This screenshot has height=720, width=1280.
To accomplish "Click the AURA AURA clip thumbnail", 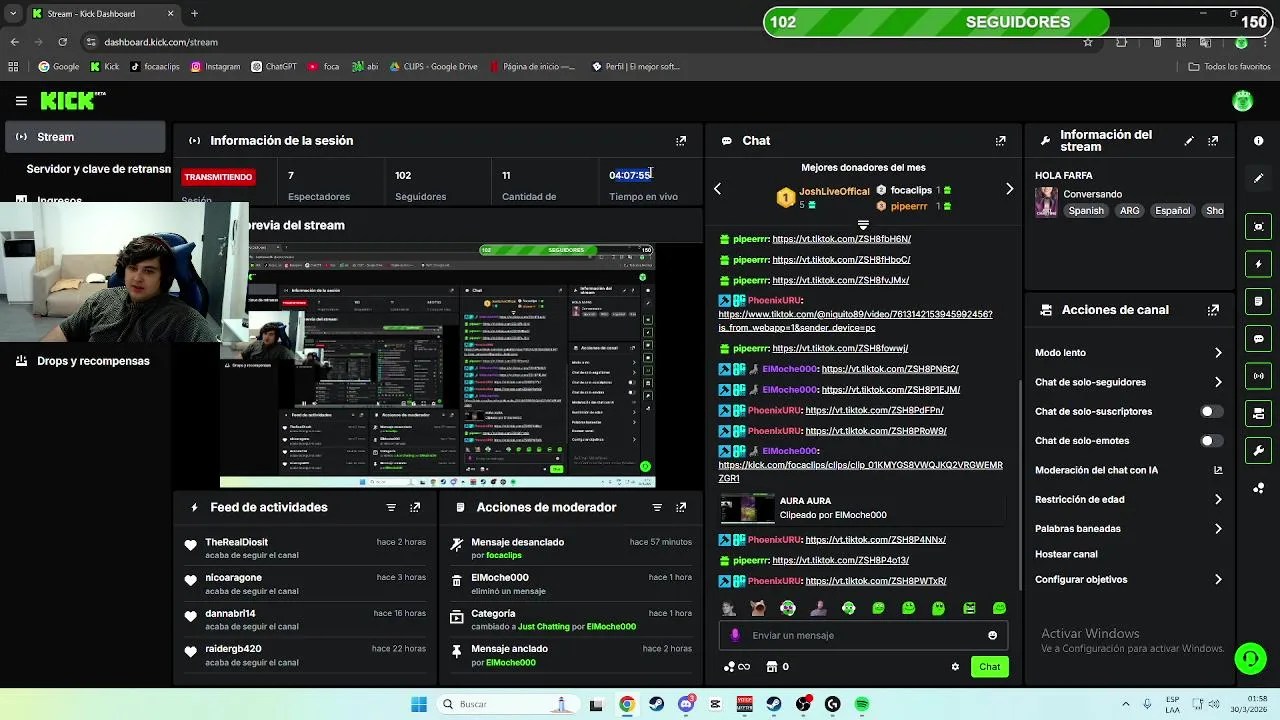I will click(x=748, y=508).
